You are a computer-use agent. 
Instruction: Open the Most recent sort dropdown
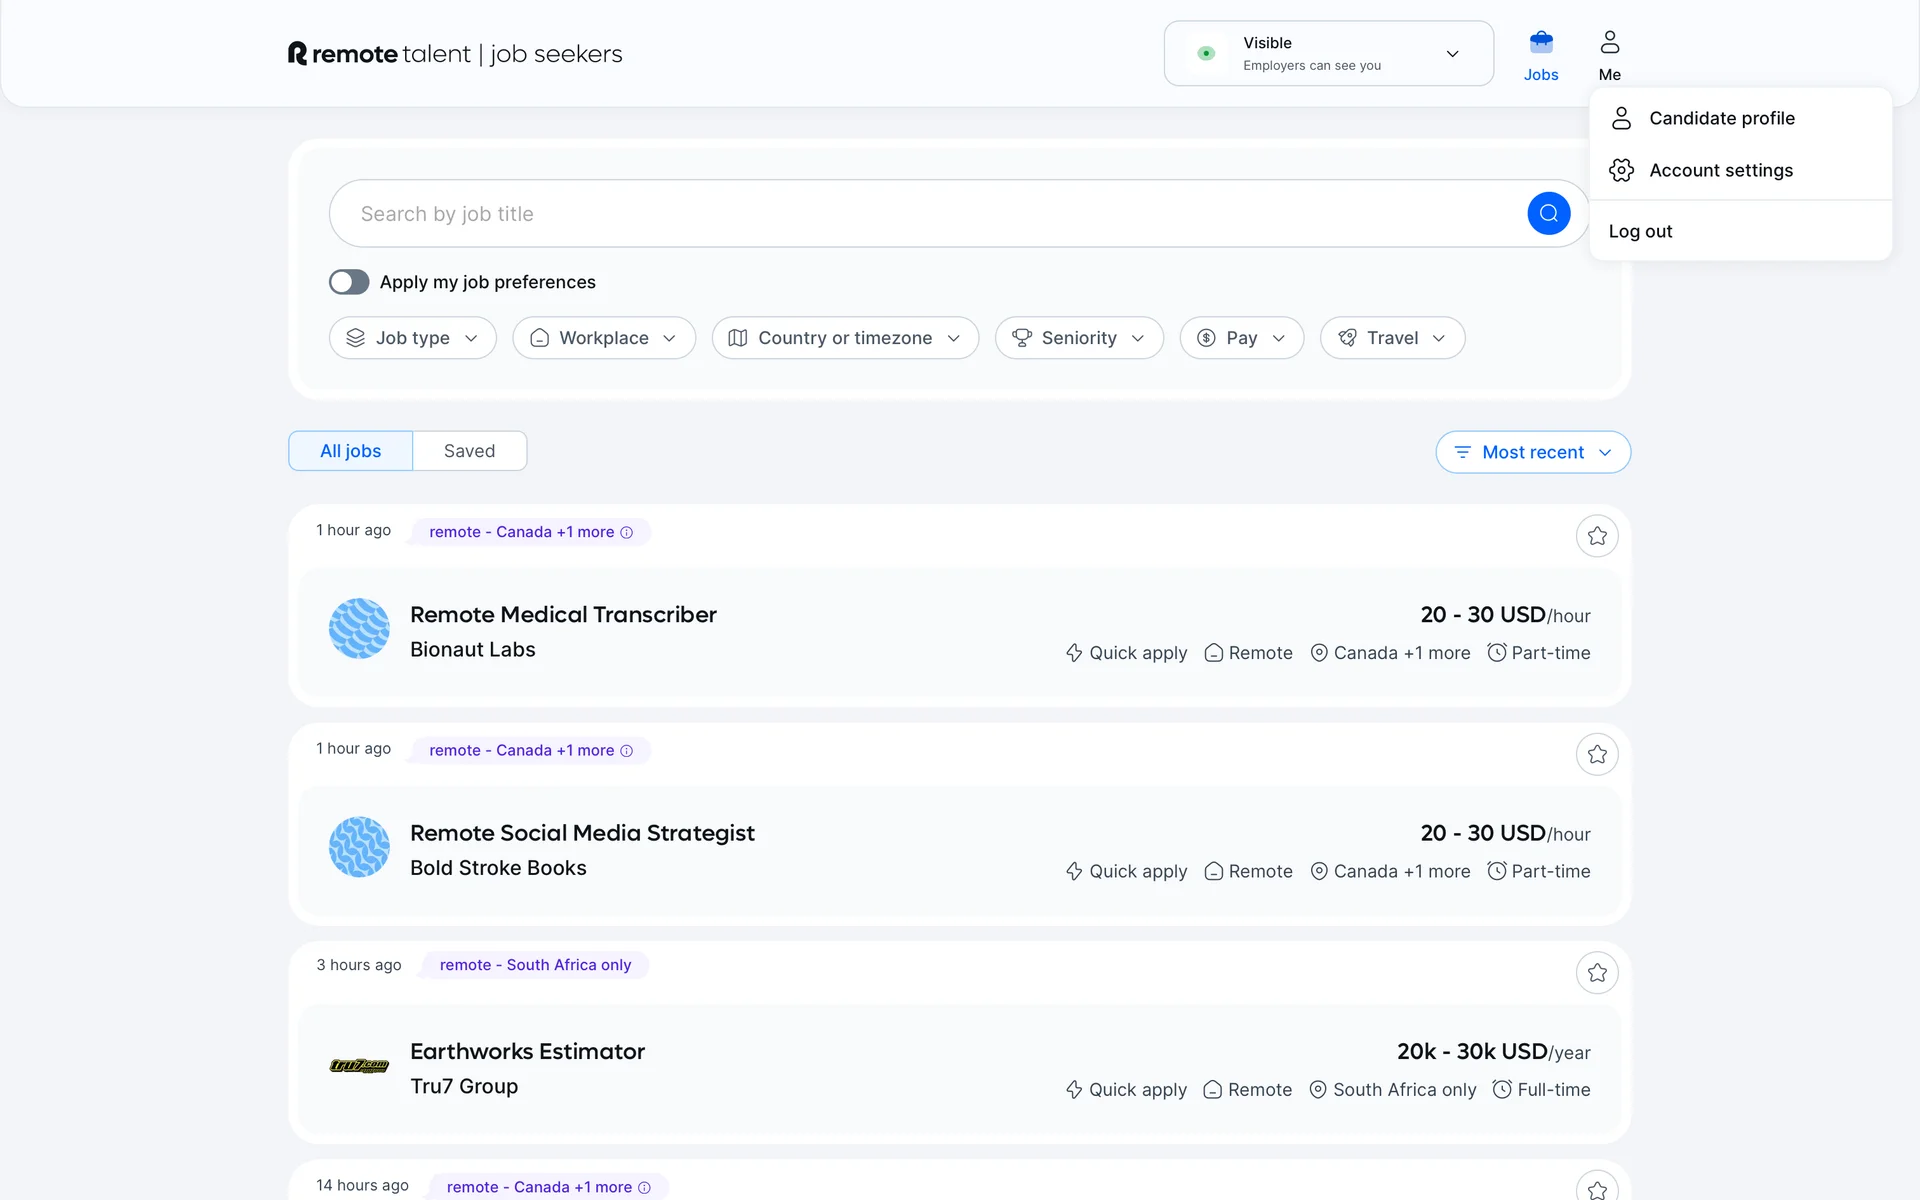pyautogui.click(x=1532, y=452)
